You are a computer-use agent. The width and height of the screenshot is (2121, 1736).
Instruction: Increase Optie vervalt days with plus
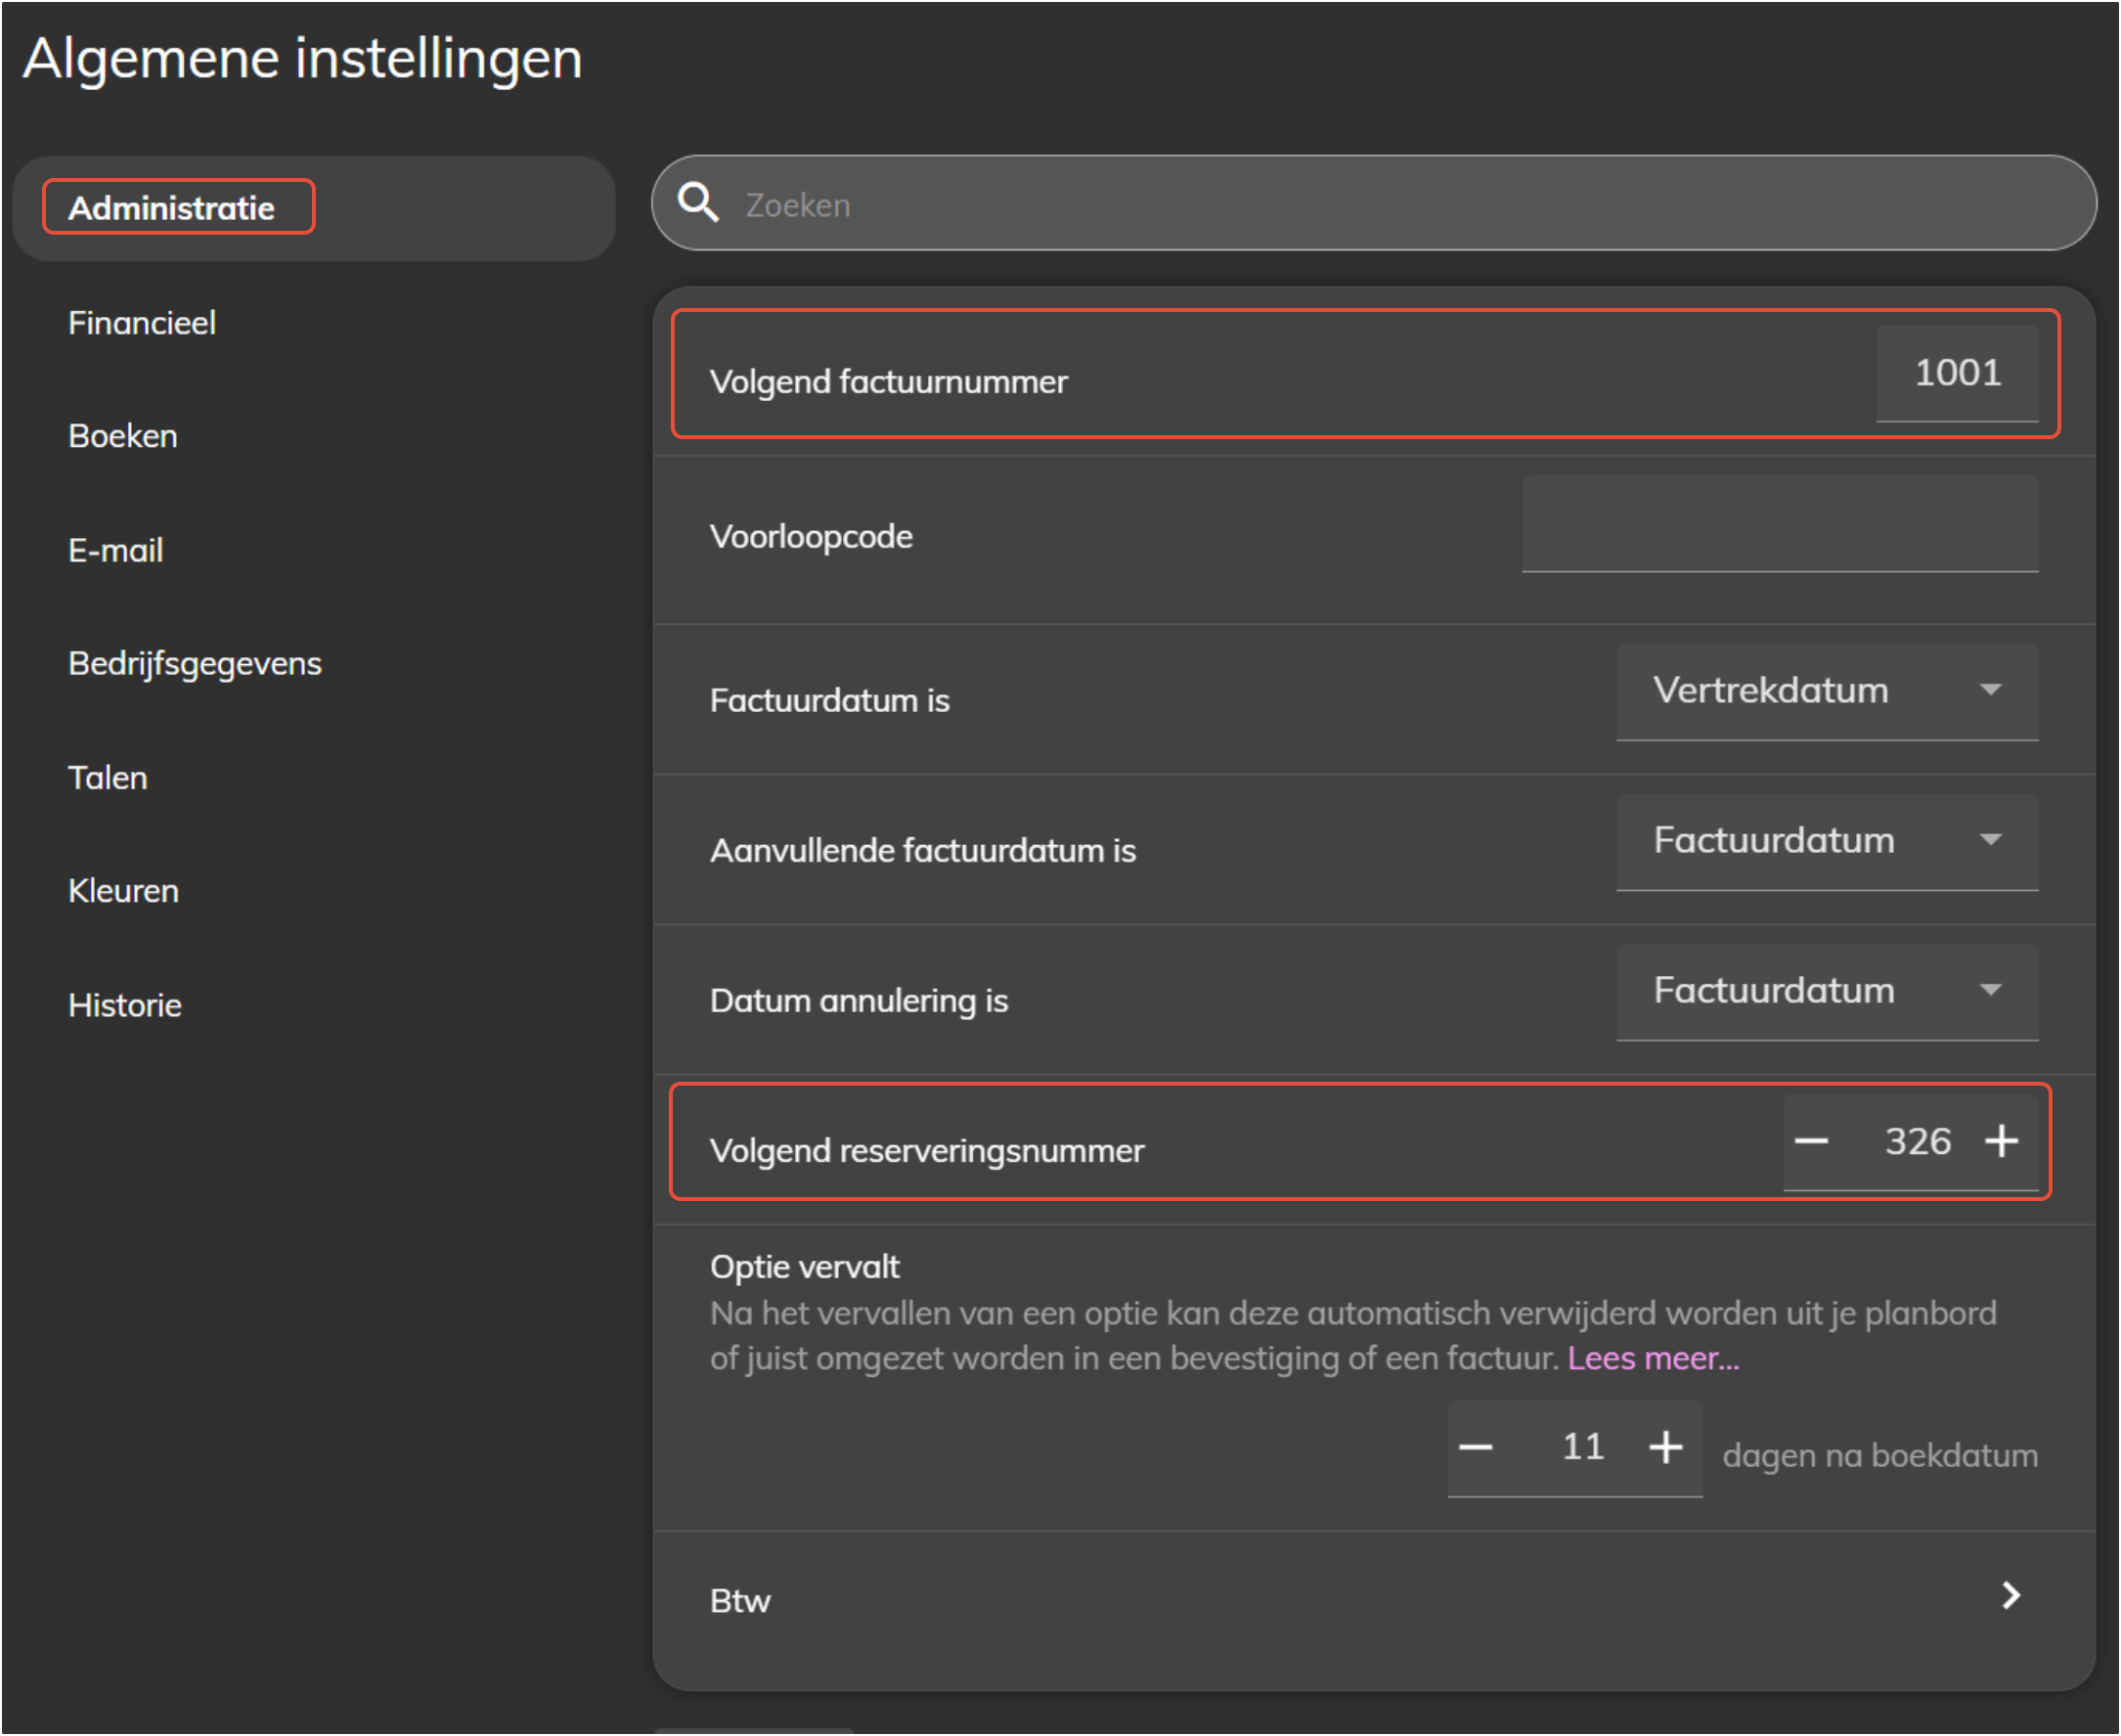1666,1447
